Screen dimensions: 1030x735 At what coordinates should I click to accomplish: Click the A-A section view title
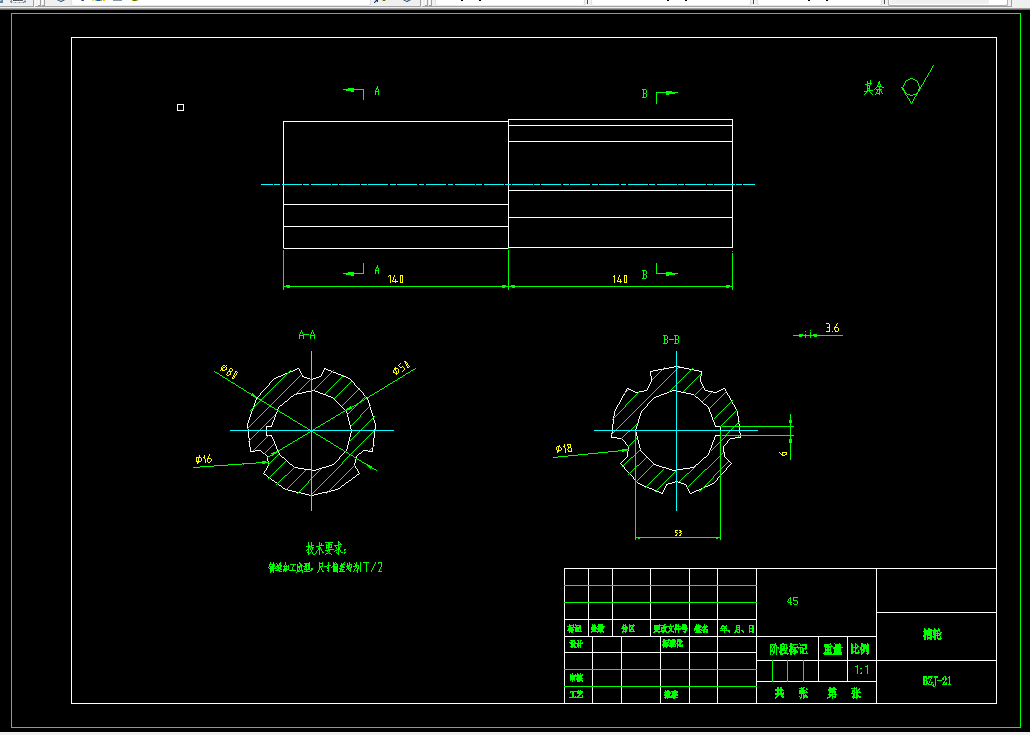(x=307, y=335)
